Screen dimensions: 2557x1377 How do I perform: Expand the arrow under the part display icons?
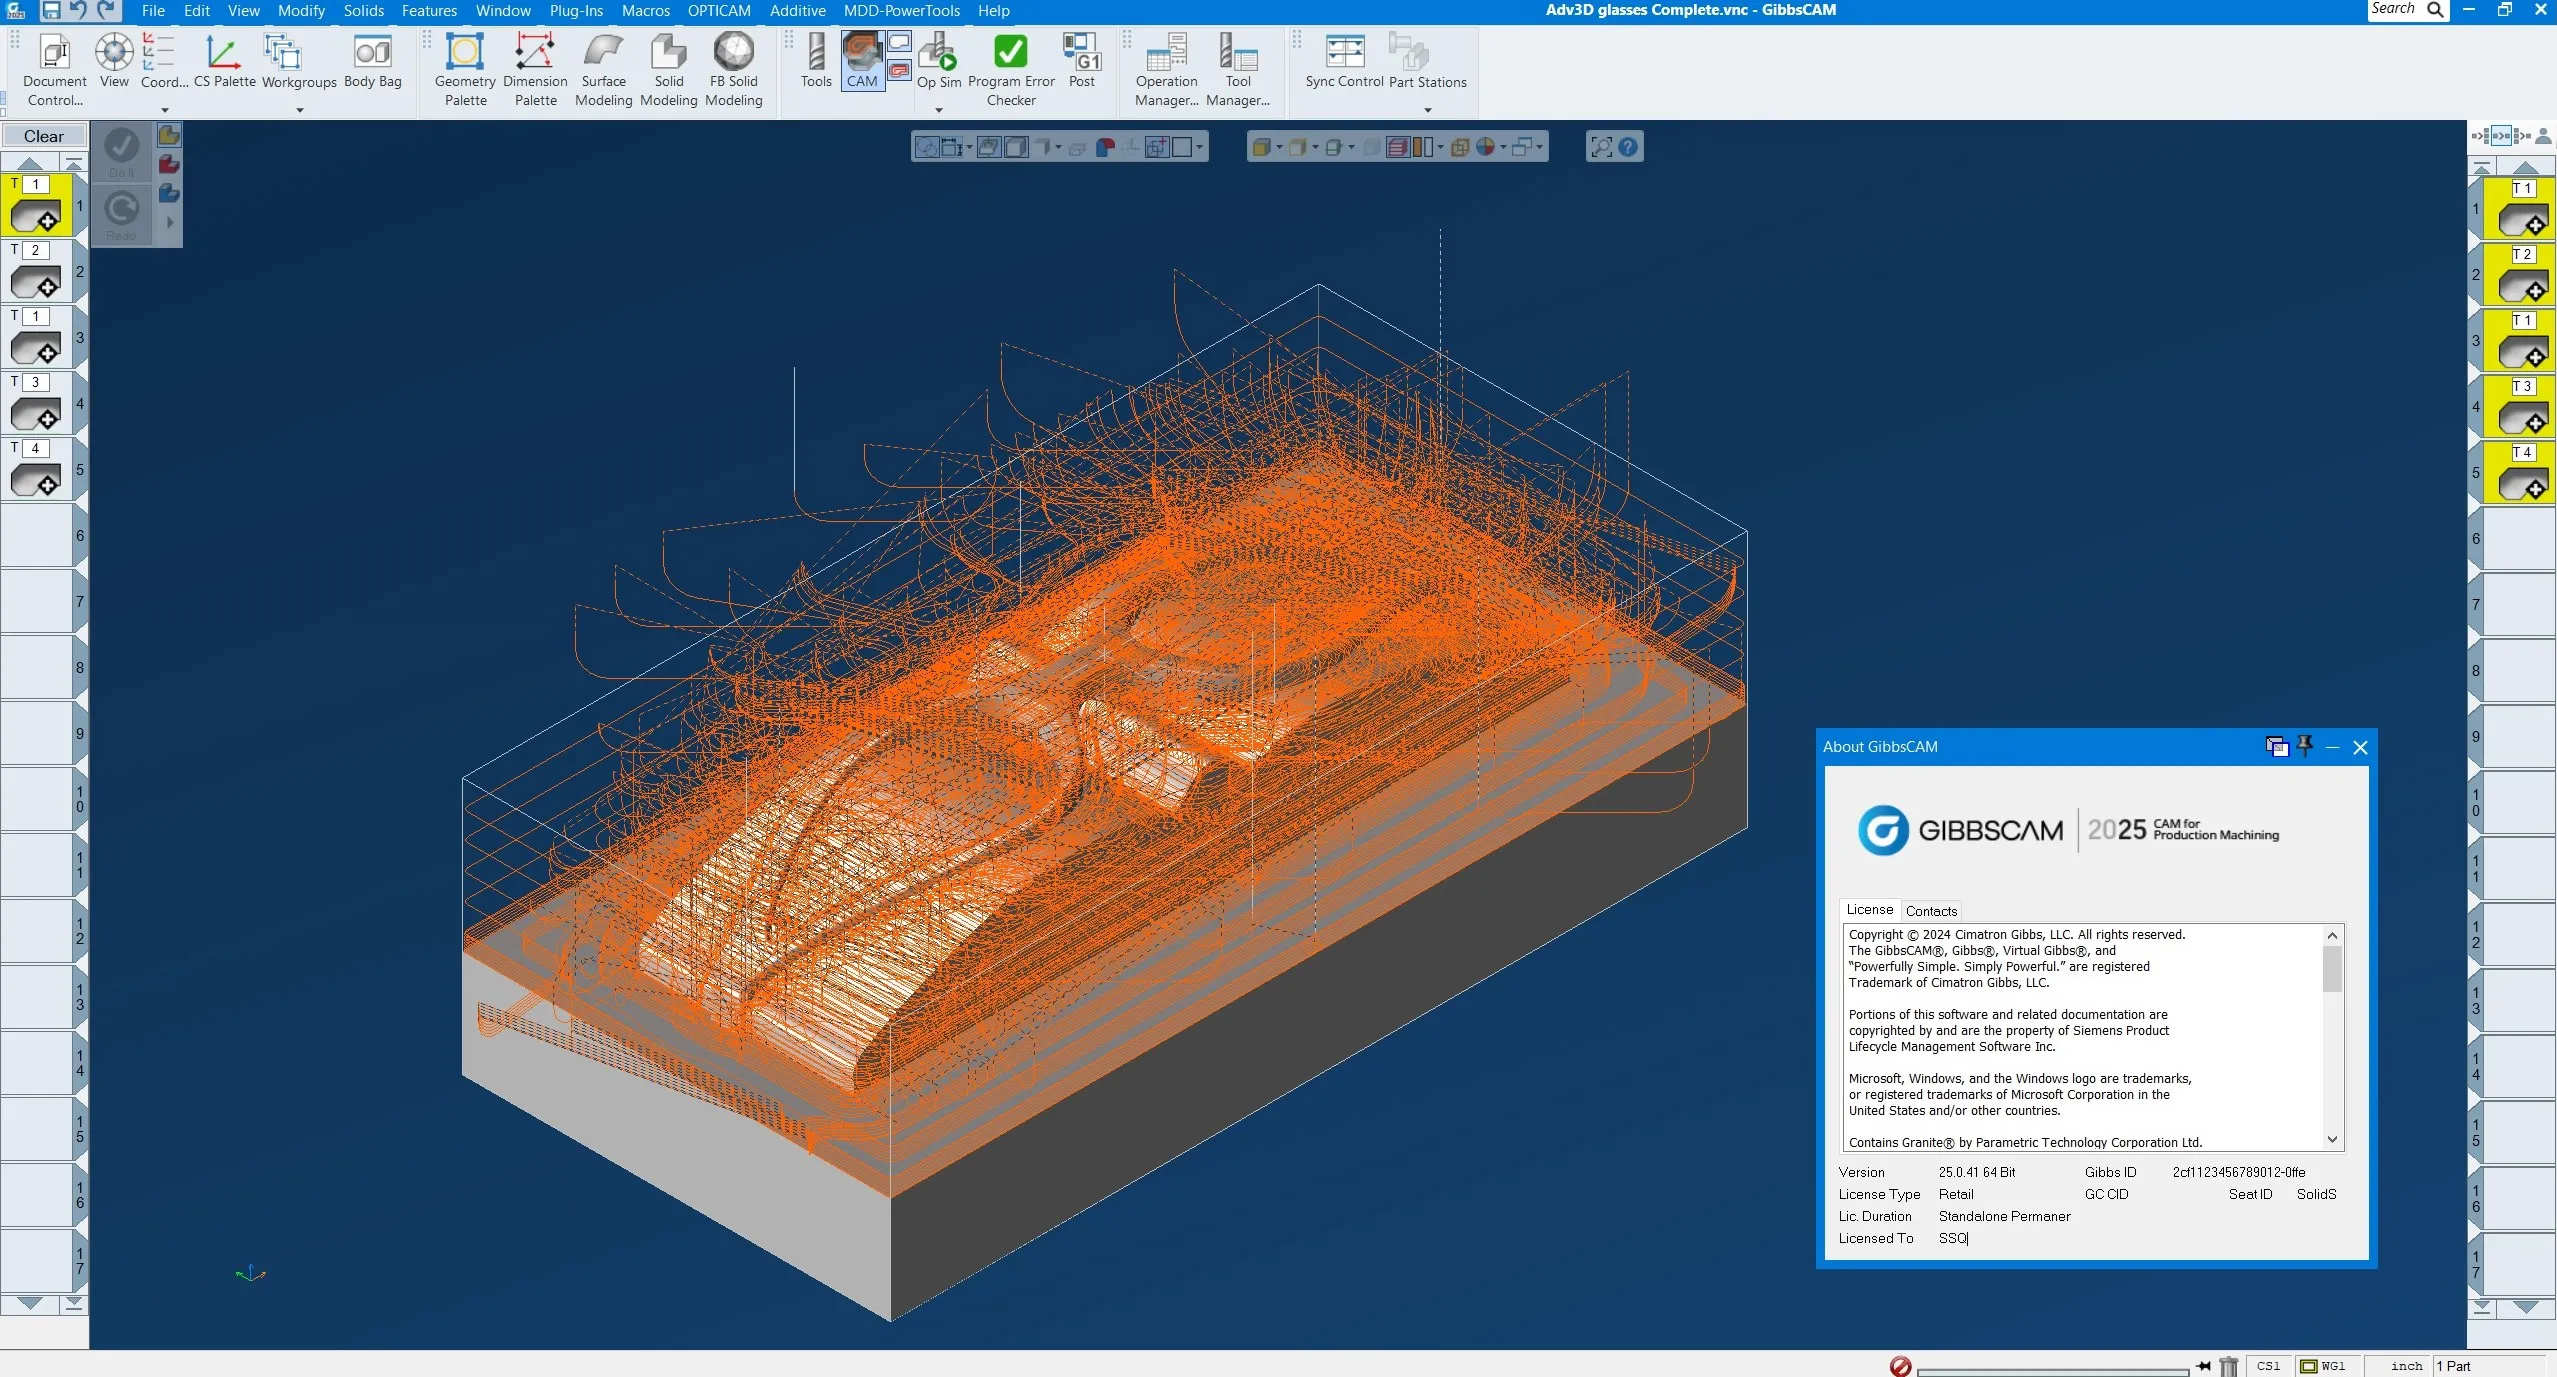click(x=169, y=222)
